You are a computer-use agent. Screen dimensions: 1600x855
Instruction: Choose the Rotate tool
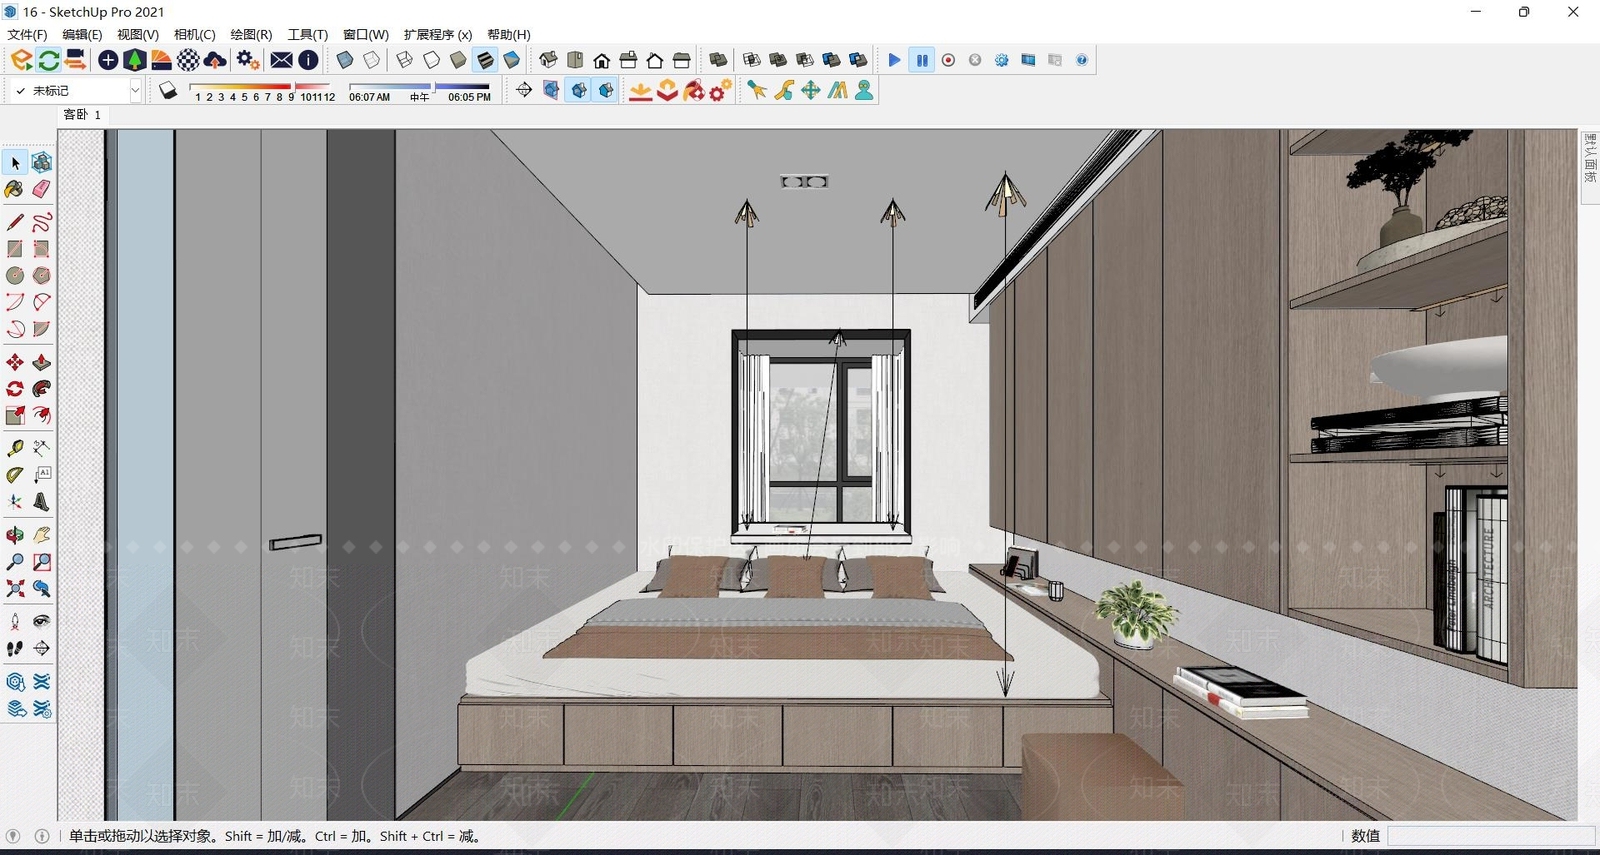15,389
